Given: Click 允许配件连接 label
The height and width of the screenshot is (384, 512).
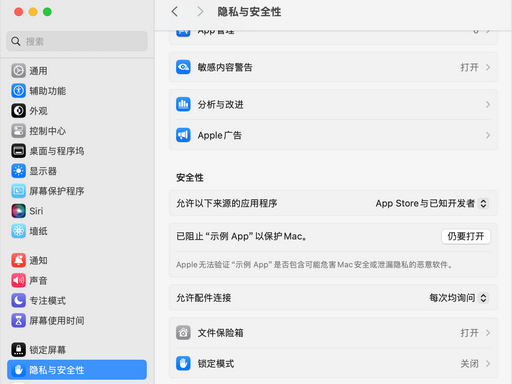Looking at the screenshot, I should 203,298.
